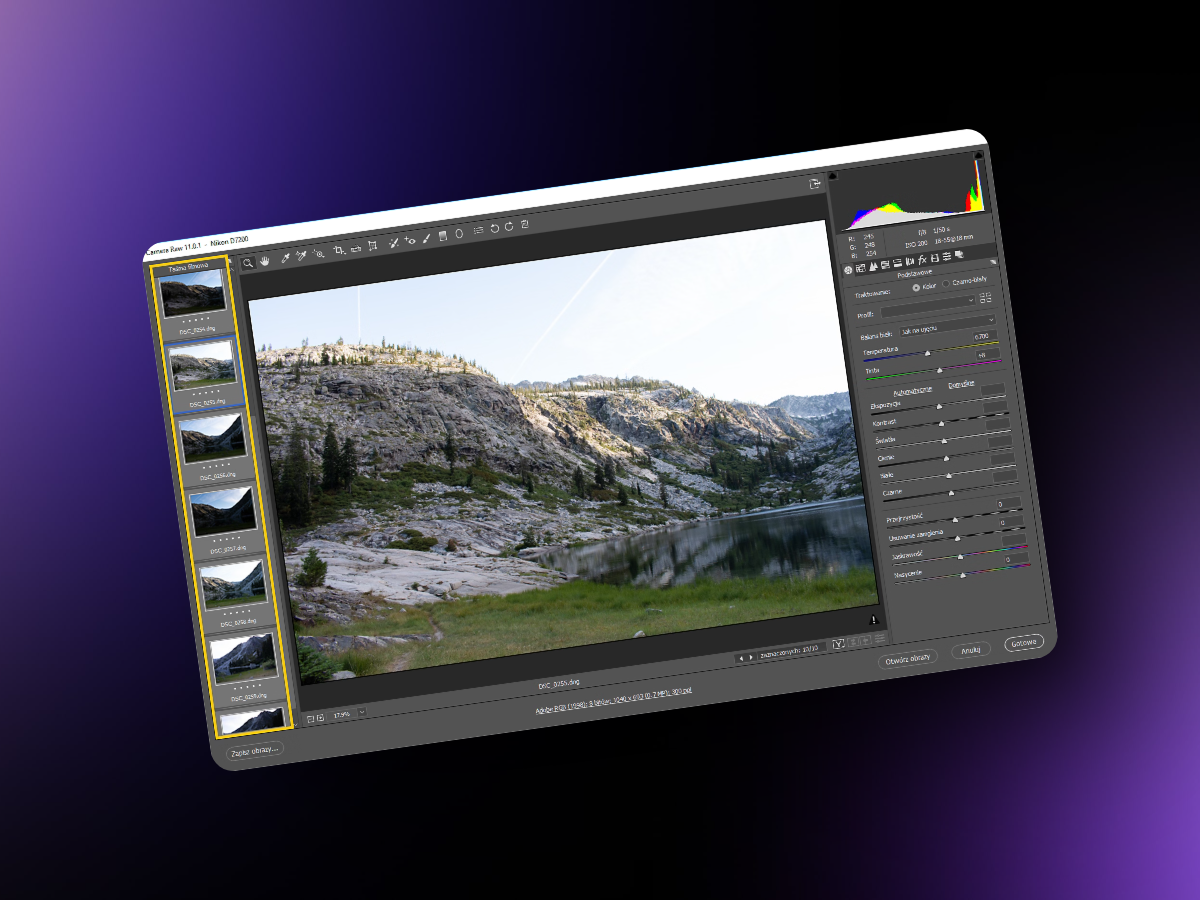The height and width of the screenshot is (900, 1200).
Task: Open the Detail panel tab
Action: (873, 266)
